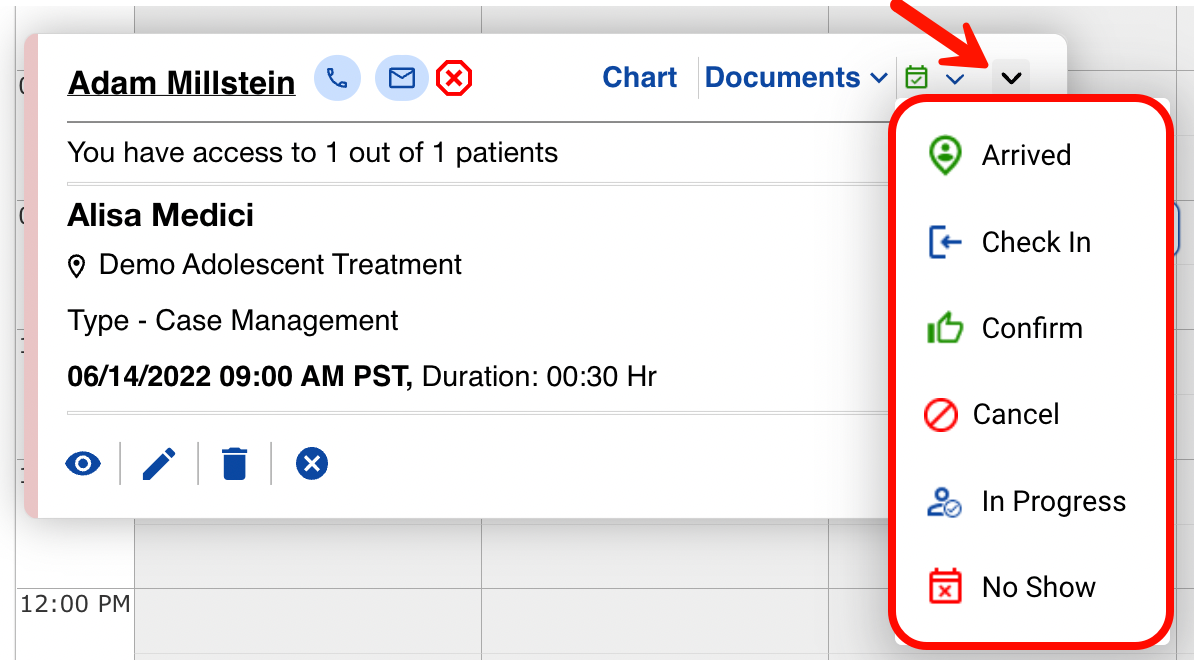This screenshot has height=660, width=1194.
Task: Choose Cancel from status menu
Action: click(x=1015, y=414)
